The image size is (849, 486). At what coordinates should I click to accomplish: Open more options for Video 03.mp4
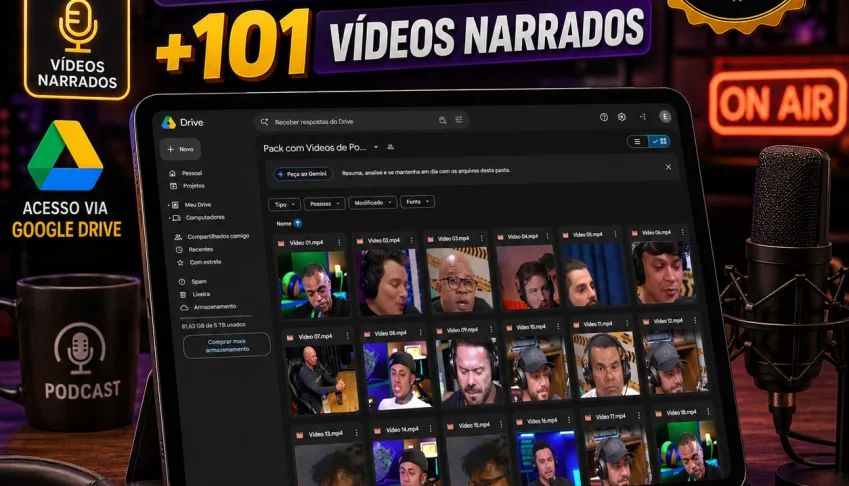click(x=481, y=238)
